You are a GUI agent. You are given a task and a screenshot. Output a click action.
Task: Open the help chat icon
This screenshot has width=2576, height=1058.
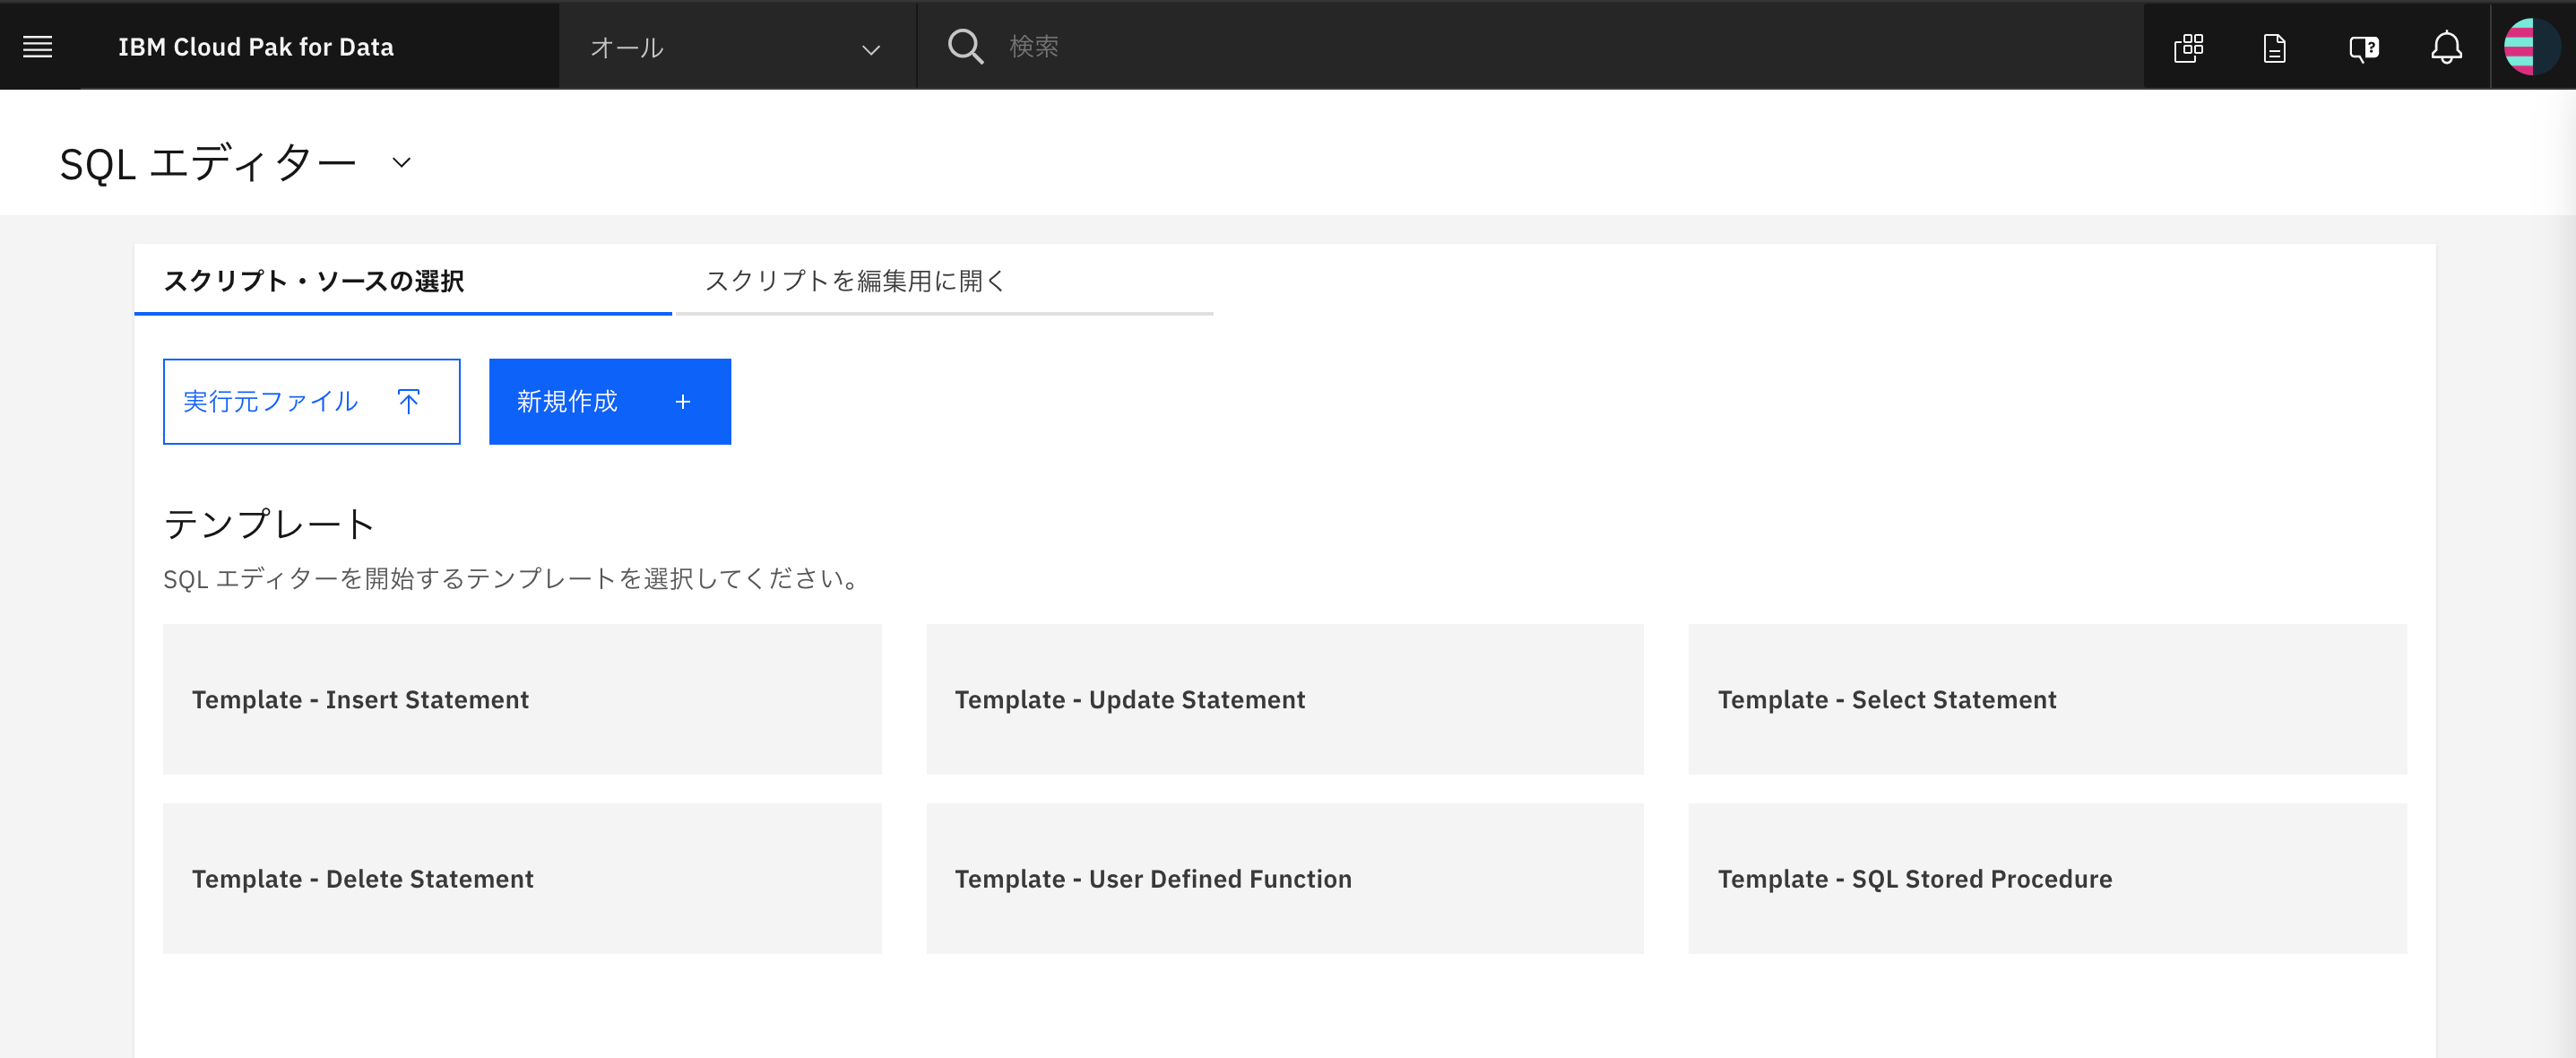tap(2362, 46)
